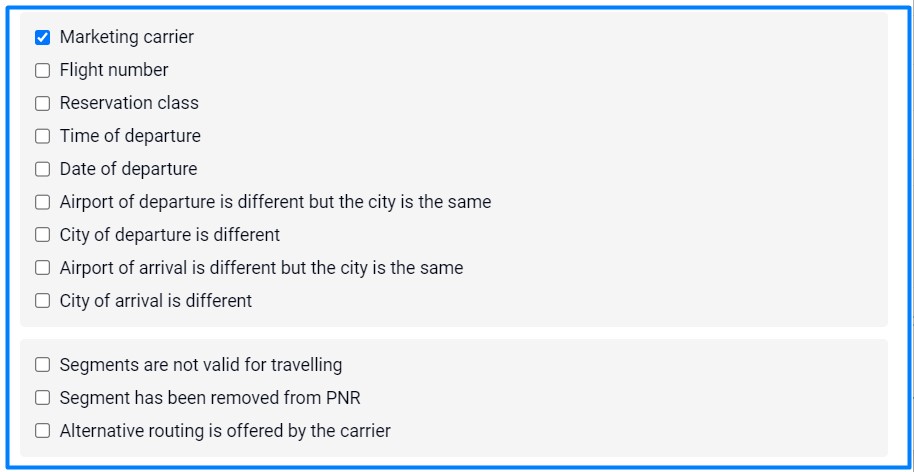This screenshot has height=472, width=914.
Task: Click 'Segment has been removed from PNR' text
Action: click(210, 398)
